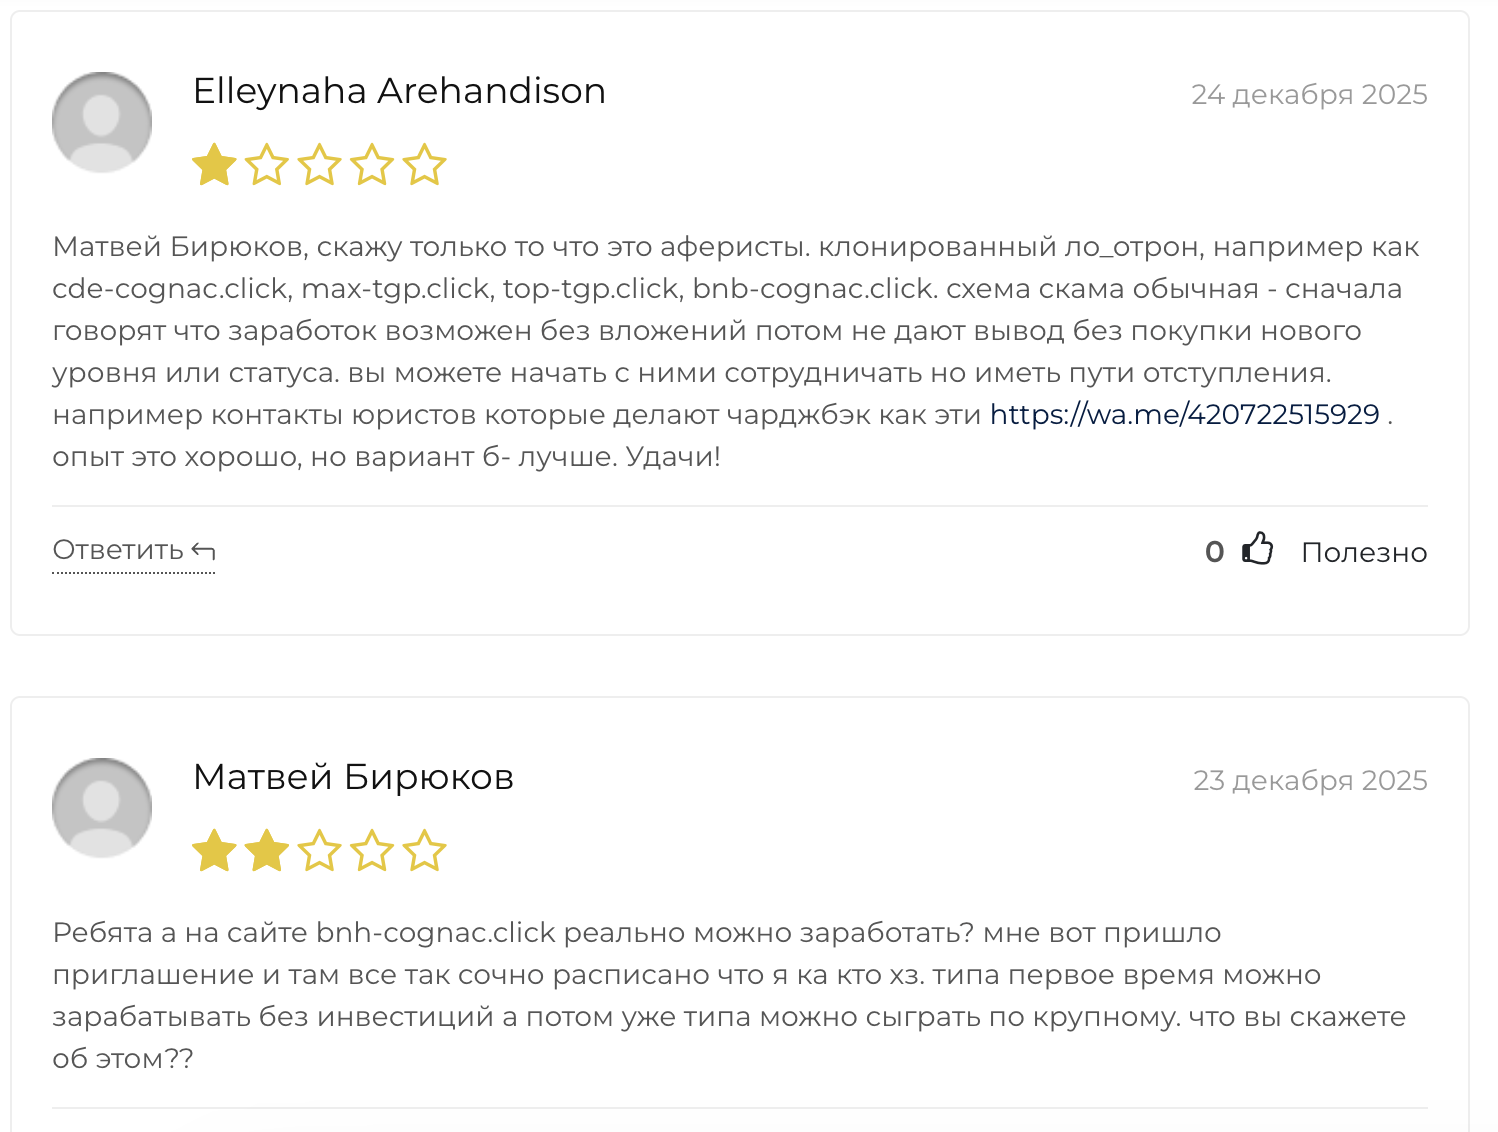Viewport: 1498px width, 1132px height.
Task: Click fifth star in Матвей's rating
Action: click(x=424, y=851)
